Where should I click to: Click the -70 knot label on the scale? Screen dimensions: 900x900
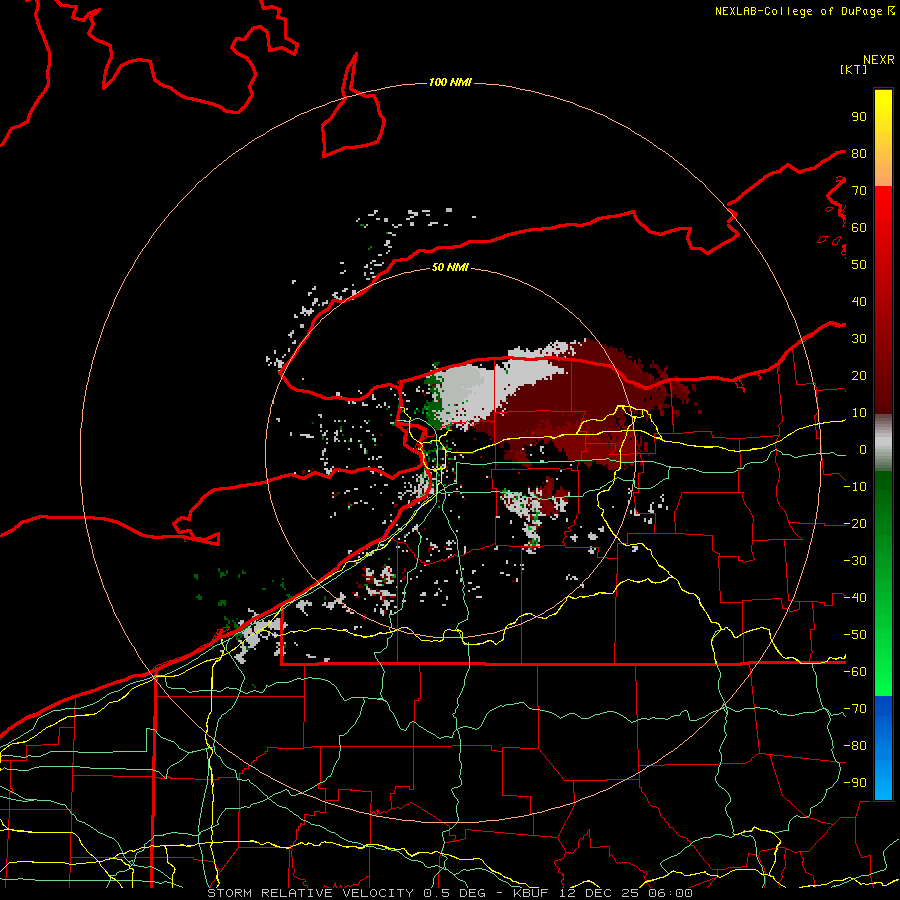(855, 709)
